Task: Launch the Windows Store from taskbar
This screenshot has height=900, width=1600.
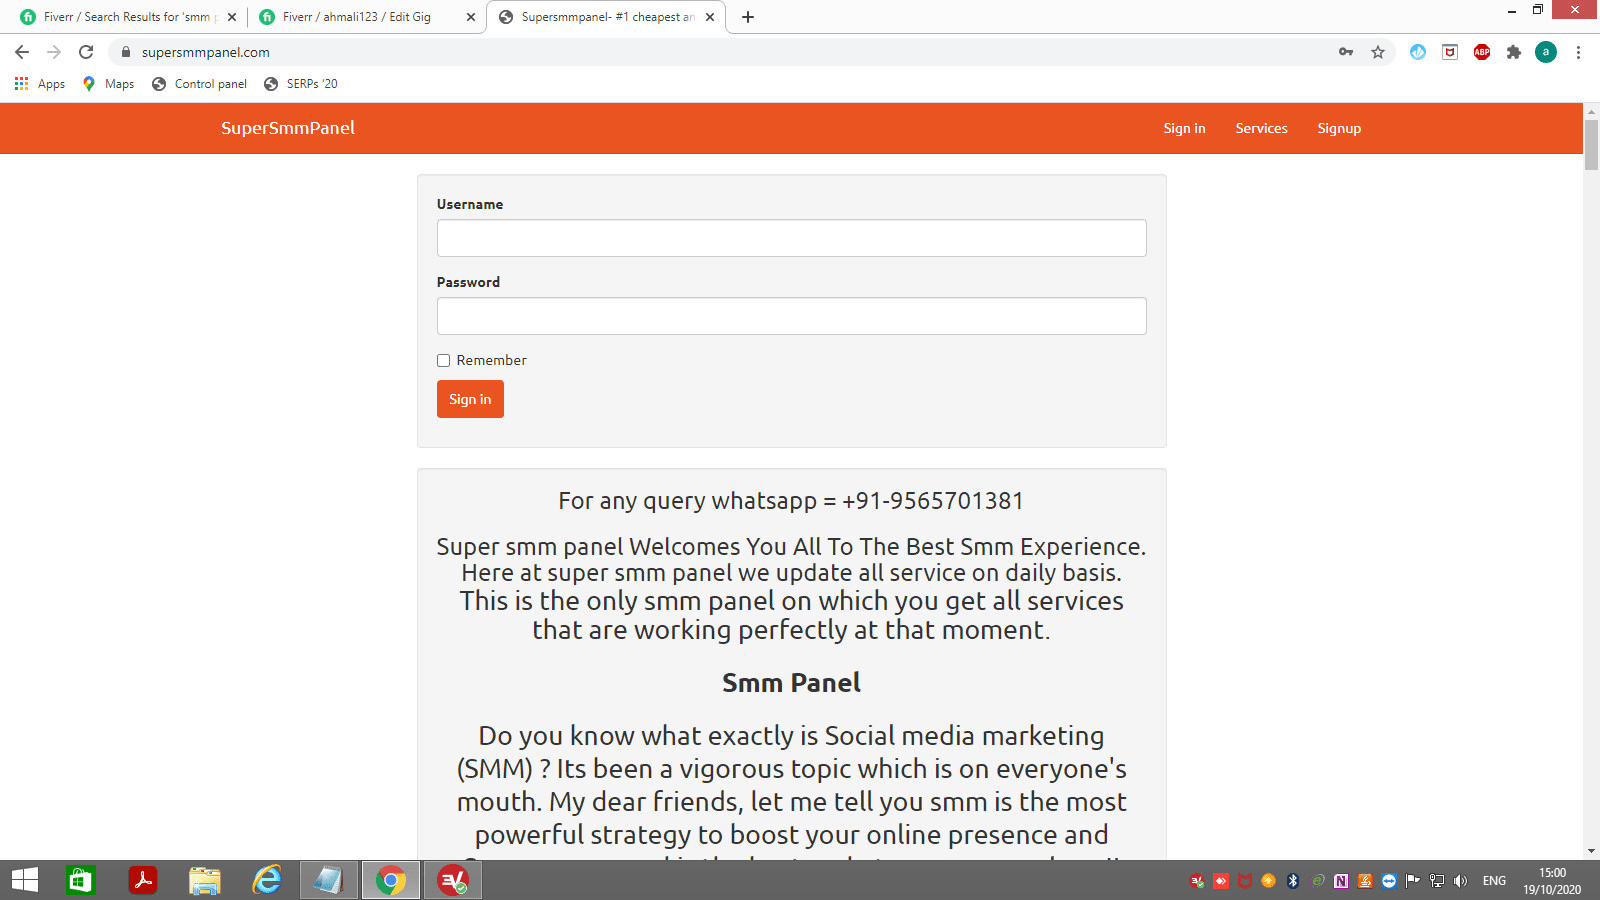Action: pos(80,880)
